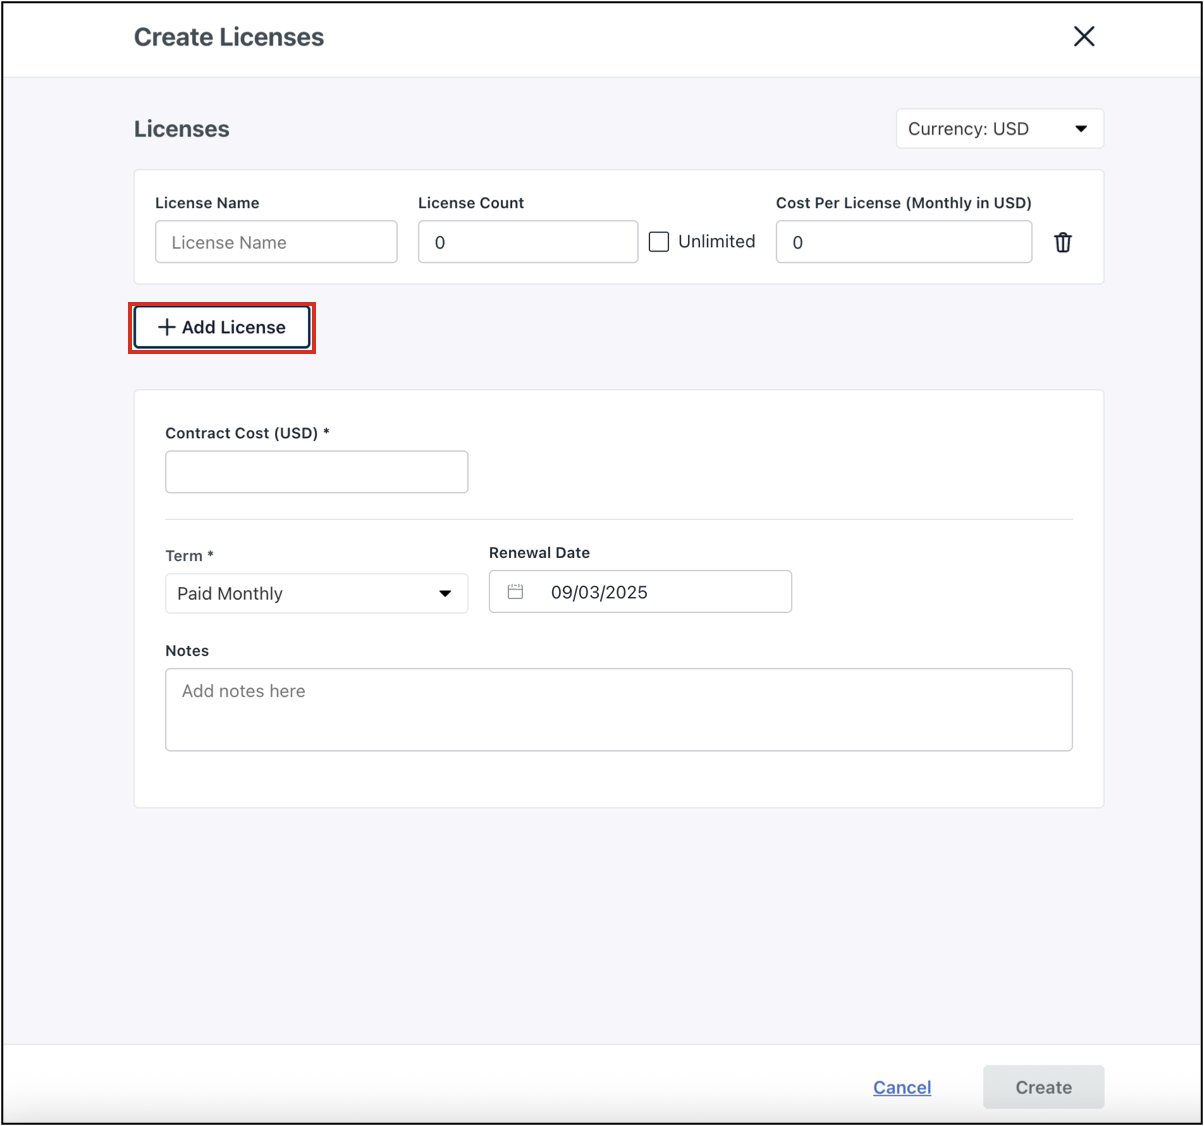The width and height of the screenshot is (1204, 1126).
Task: Open the Currency: USD dropdown
Action: pos(999,128)
